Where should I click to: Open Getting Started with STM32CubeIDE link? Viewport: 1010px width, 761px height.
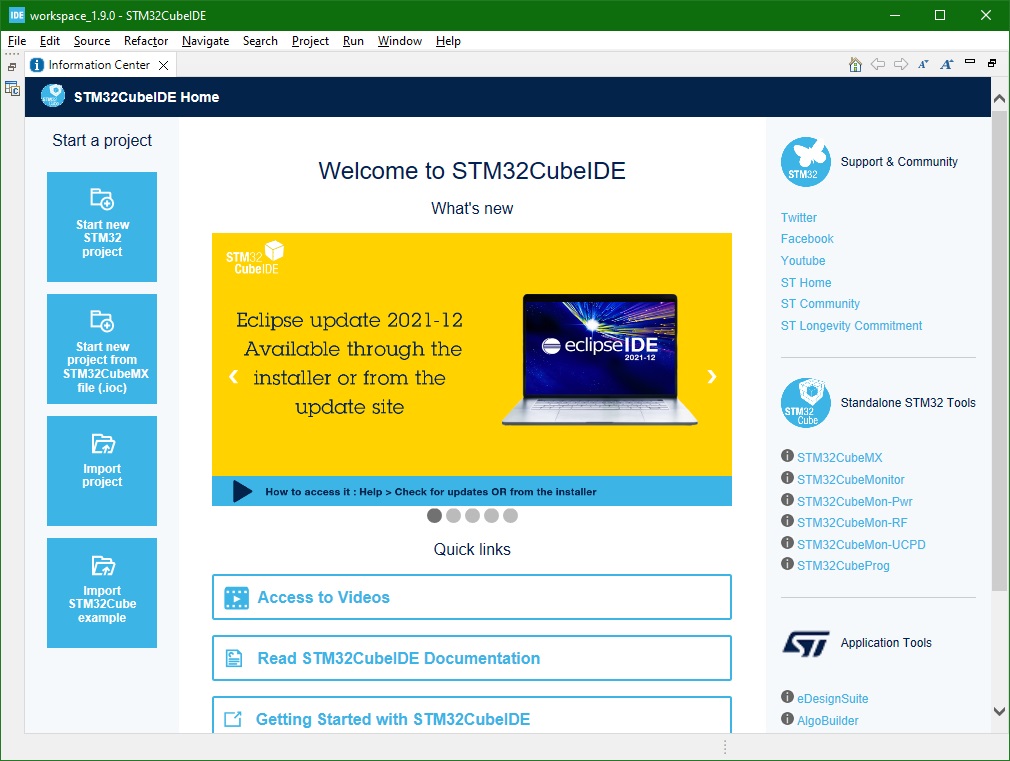pos(472,716)
